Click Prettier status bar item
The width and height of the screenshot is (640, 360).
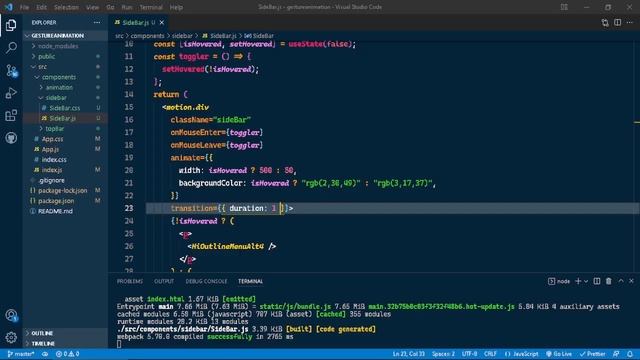coord(593,354)
